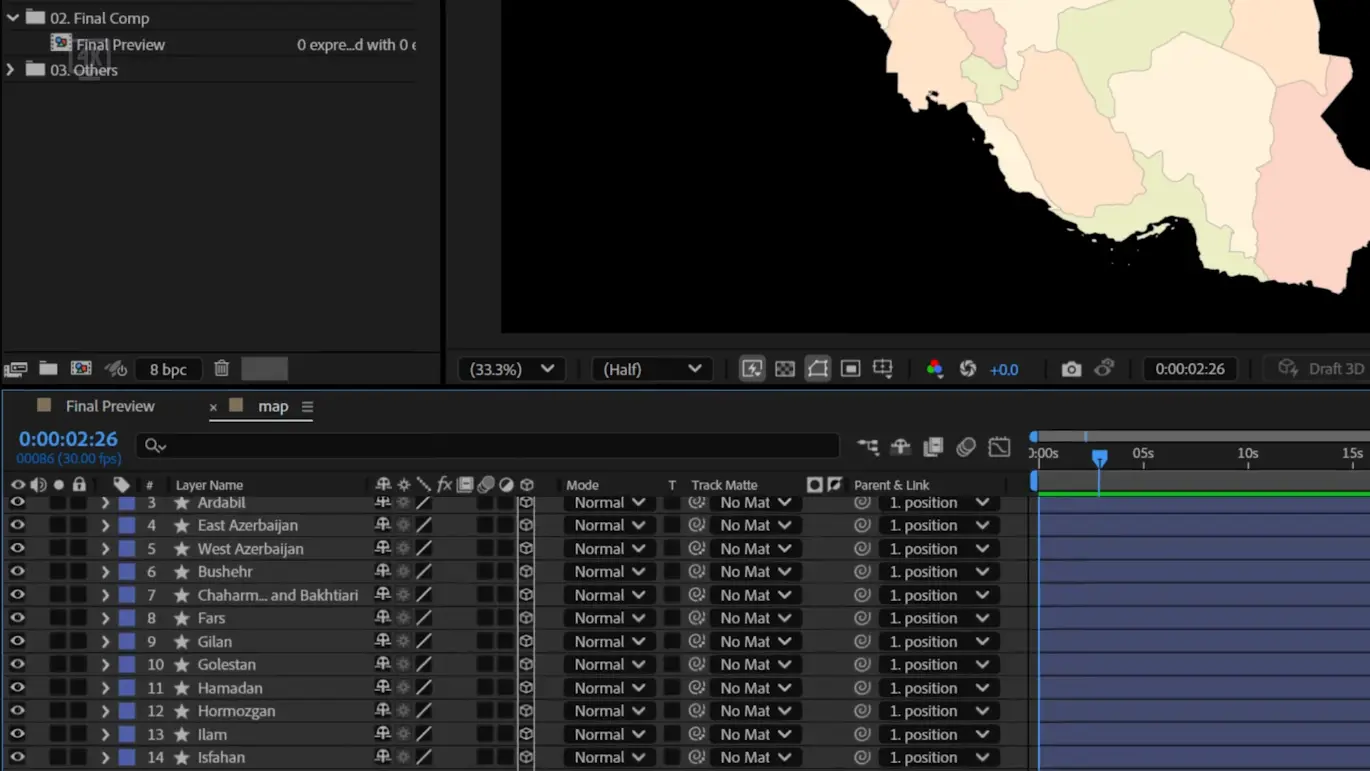Toggle the 3D layer switch for Fars
The height and width of the screenshot is (771, 1370).
(x=526, y=618)
